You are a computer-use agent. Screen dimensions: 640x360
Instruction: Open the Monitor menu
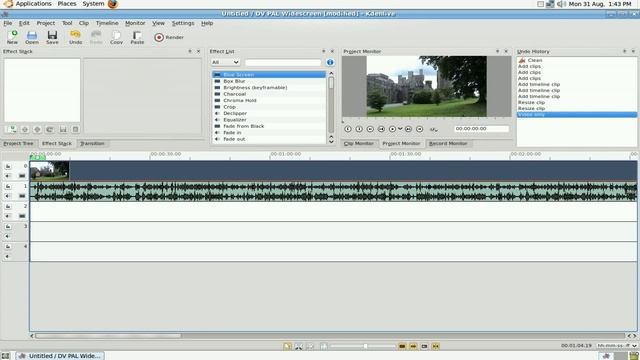click(x=135, y=23)
